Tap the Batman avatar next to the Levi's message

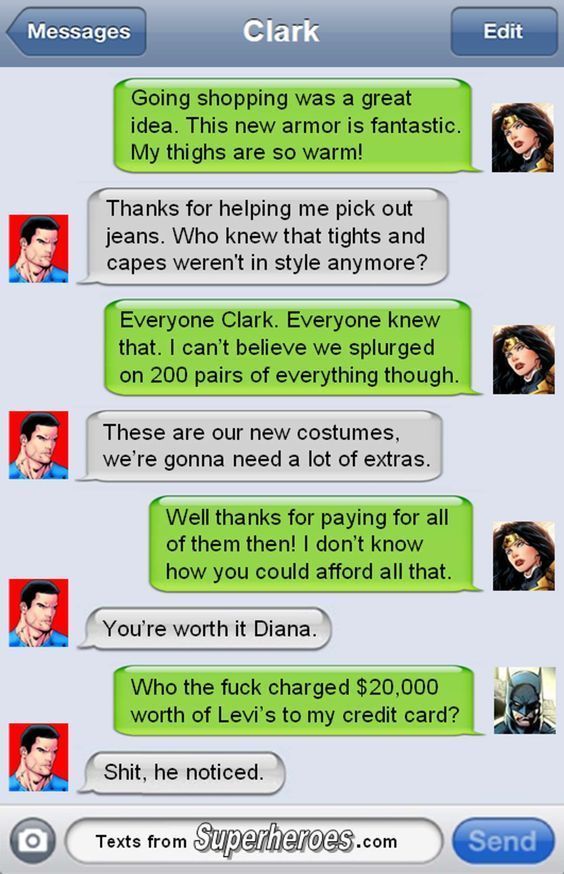coord(524,700)
